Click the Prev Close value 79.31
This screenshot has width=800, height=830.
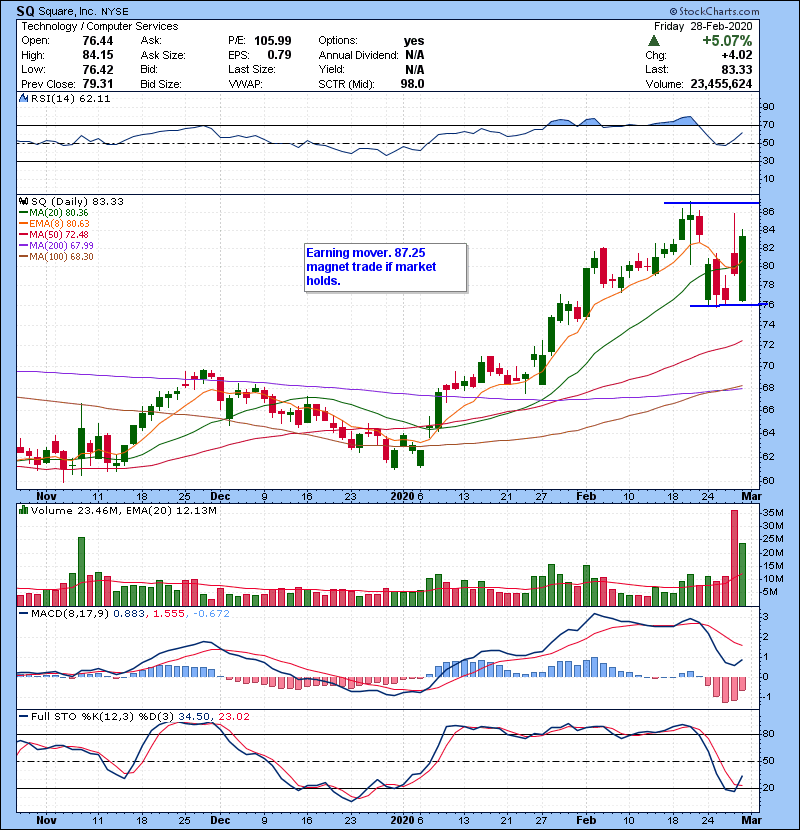[97, 84]
